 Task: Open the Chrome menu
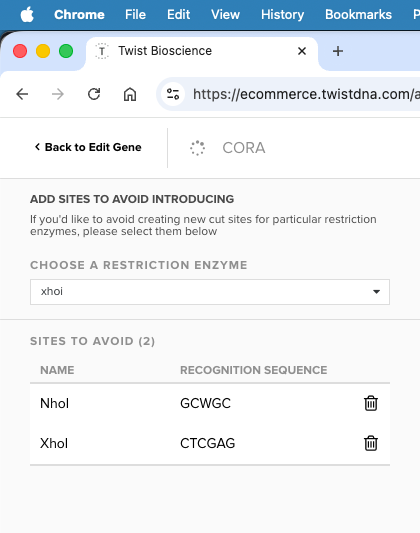[79, 15]
